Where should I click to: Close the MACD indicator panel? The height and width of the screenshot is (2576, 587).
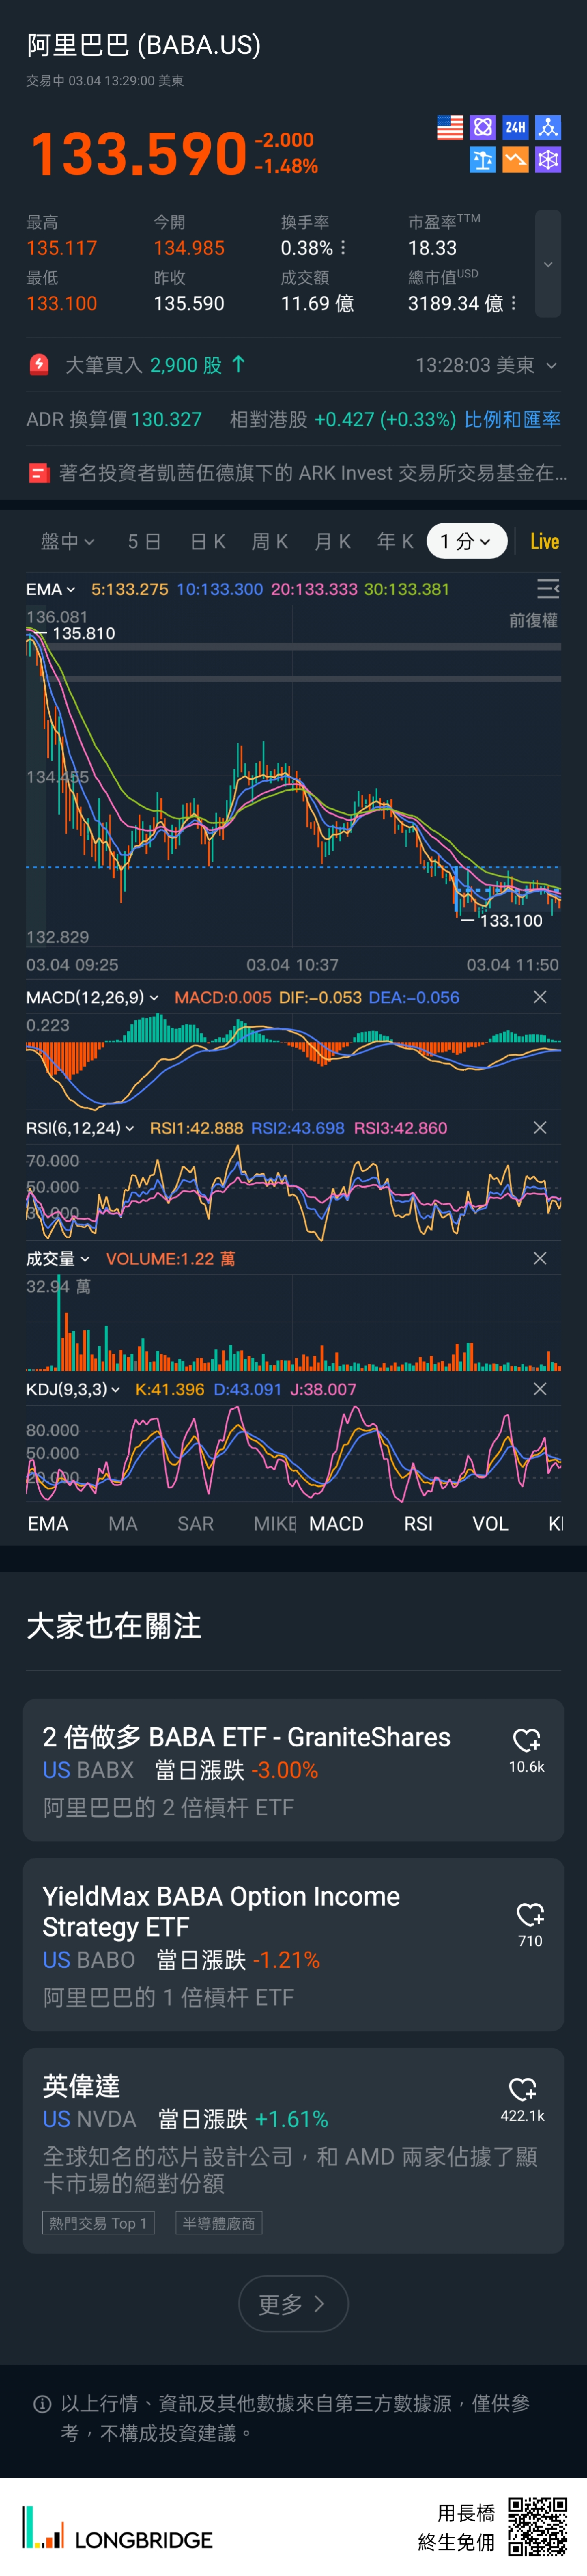540,997
